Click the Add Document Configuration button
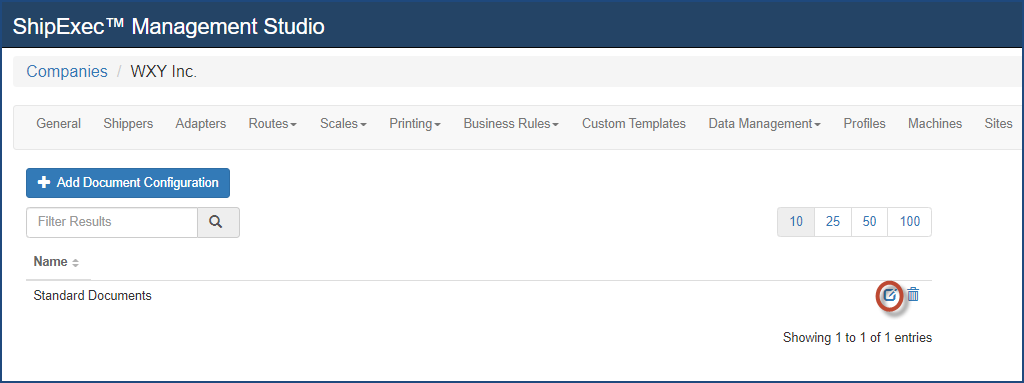 (x=128, y=183)
